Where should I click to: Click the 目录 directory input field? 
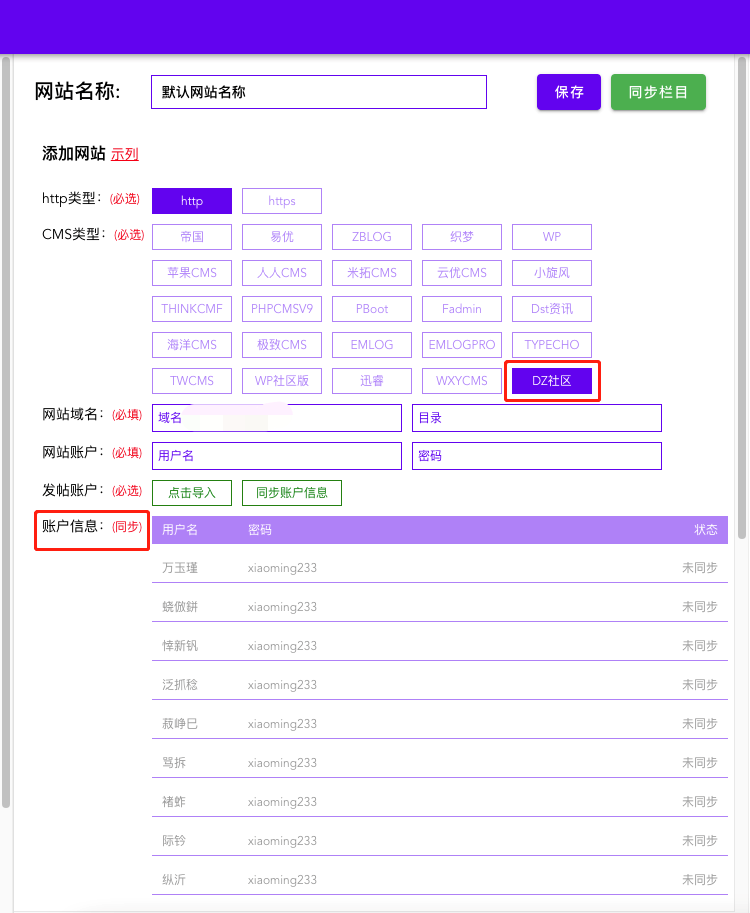click(x=536, y=418)
